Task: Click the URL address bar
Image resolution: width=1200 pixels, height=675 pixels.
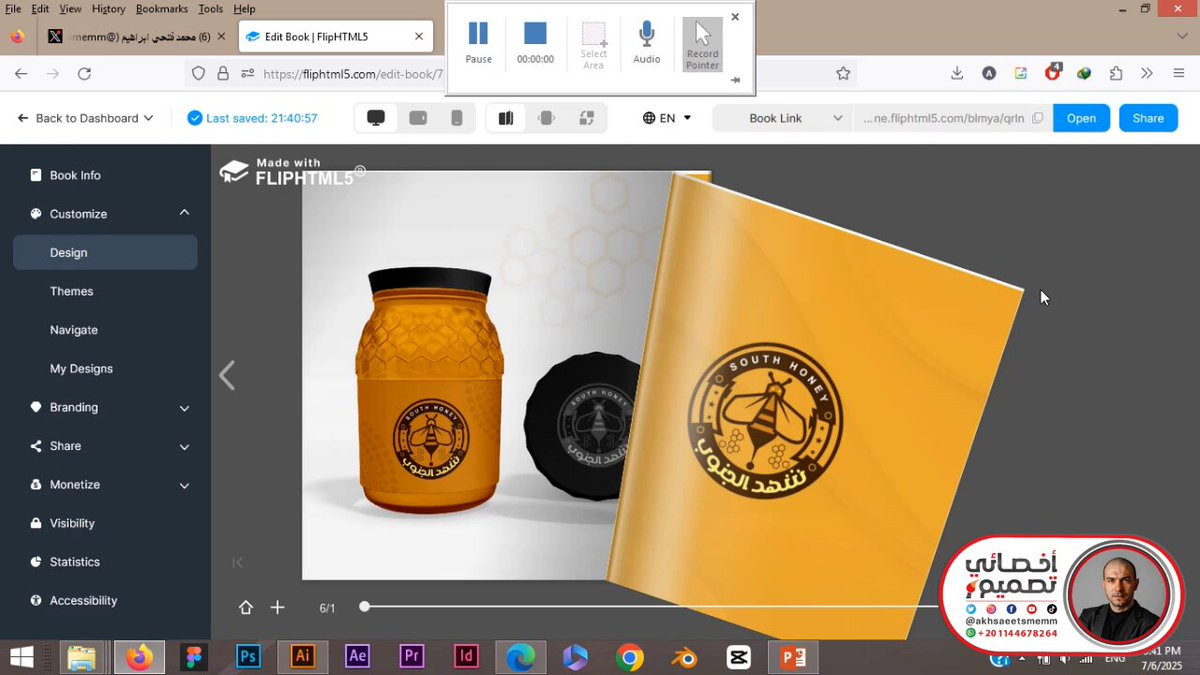Action: [520, 73]
